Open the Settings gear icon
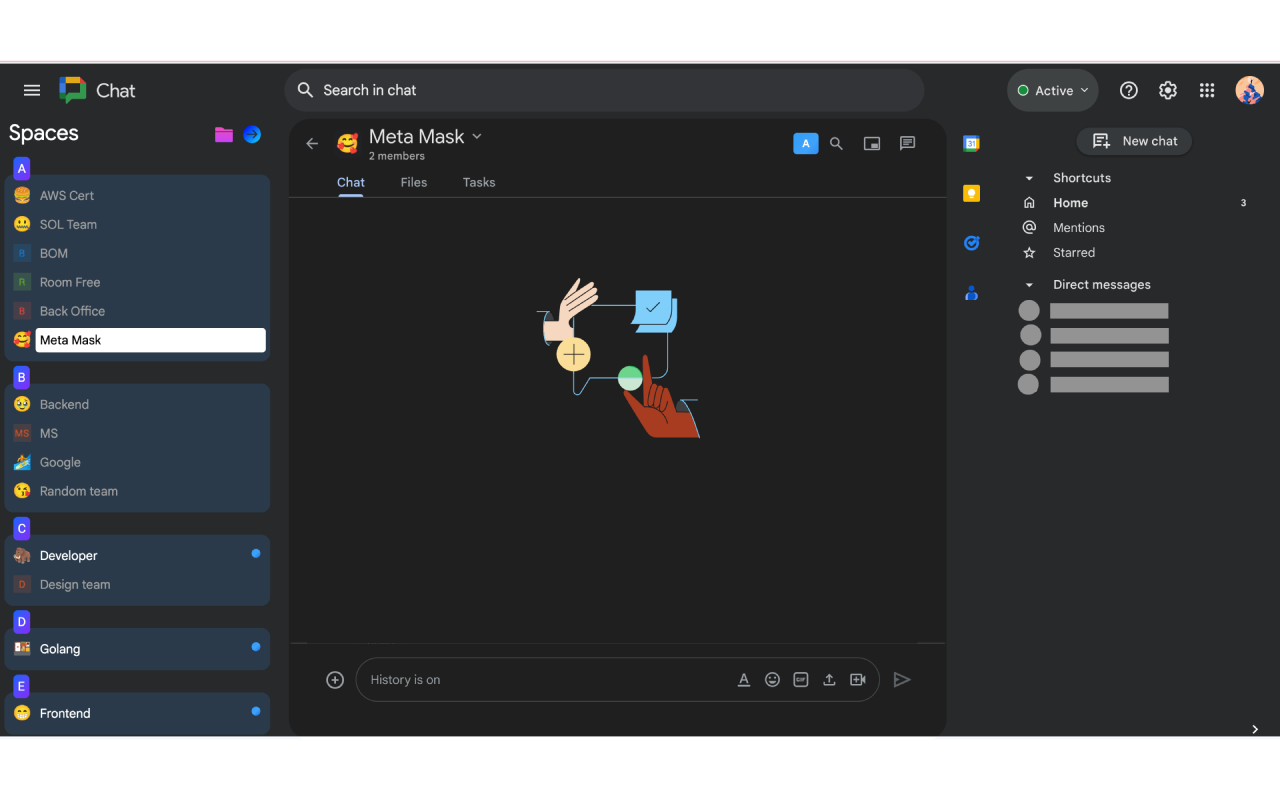 [x=1168, y=90]
